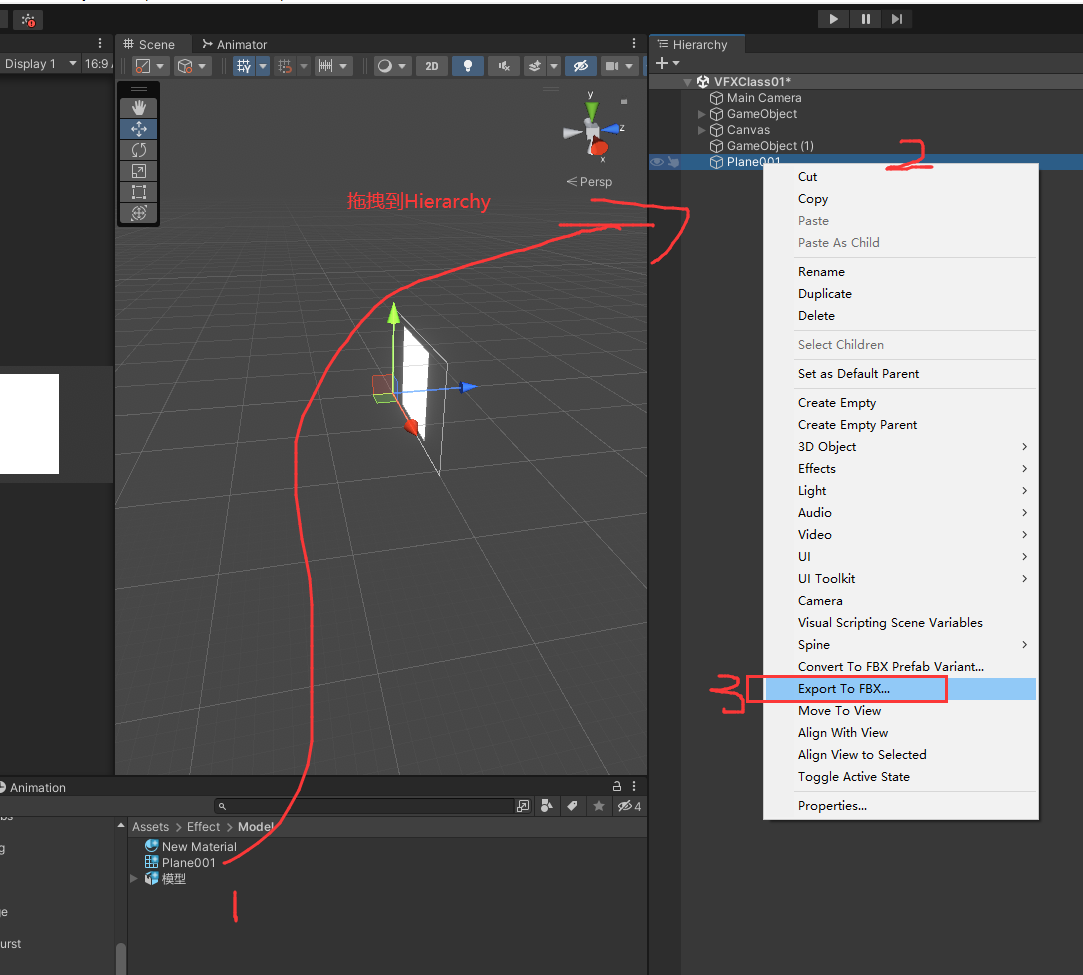Open the Display 1 dropdown
This screenshot has height=975, width=1083.
[40, 64]
